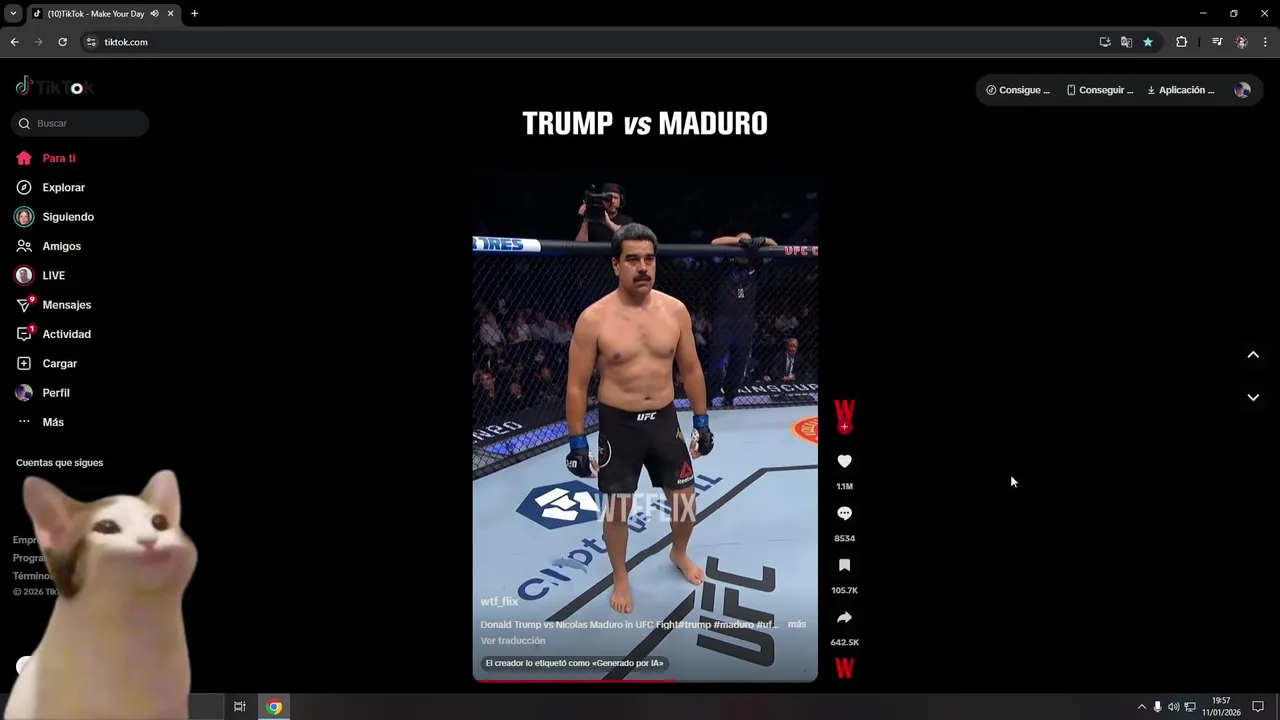Mute the tab via speaker icon
1280x720 pixels.
(154, 14)
